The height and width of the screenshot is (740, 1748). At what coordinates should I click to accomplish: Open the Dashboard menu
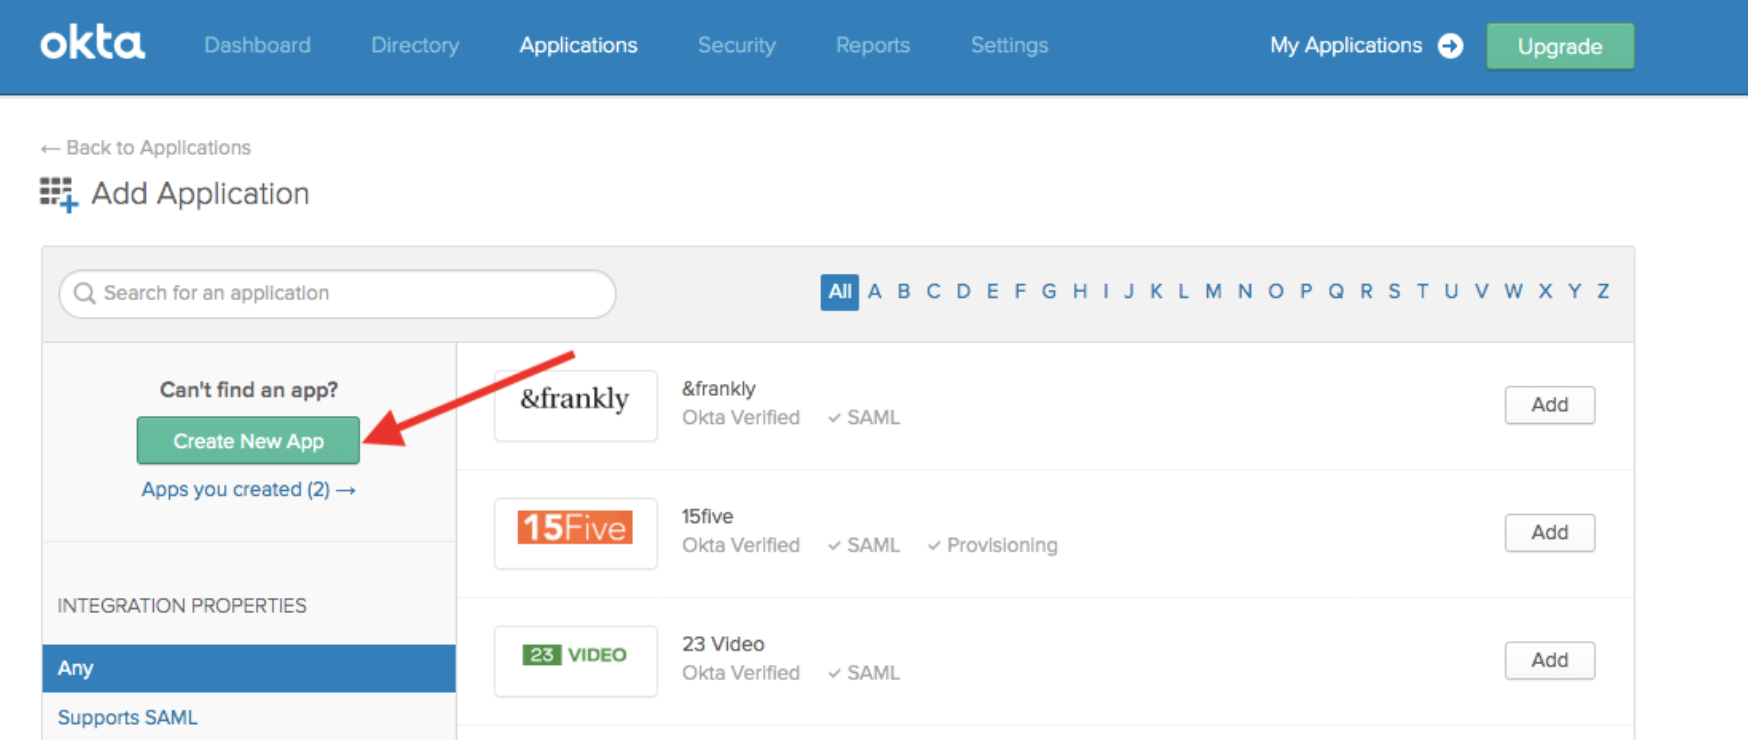click(x=257, y=45)
